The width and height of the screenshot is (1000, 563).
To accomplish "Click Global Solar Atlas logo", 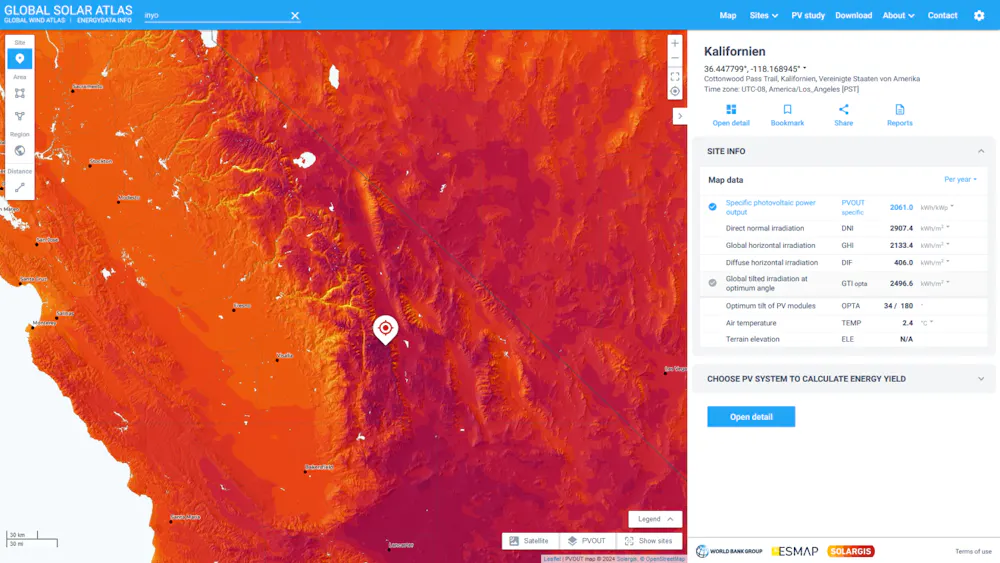I will (68, 10).
